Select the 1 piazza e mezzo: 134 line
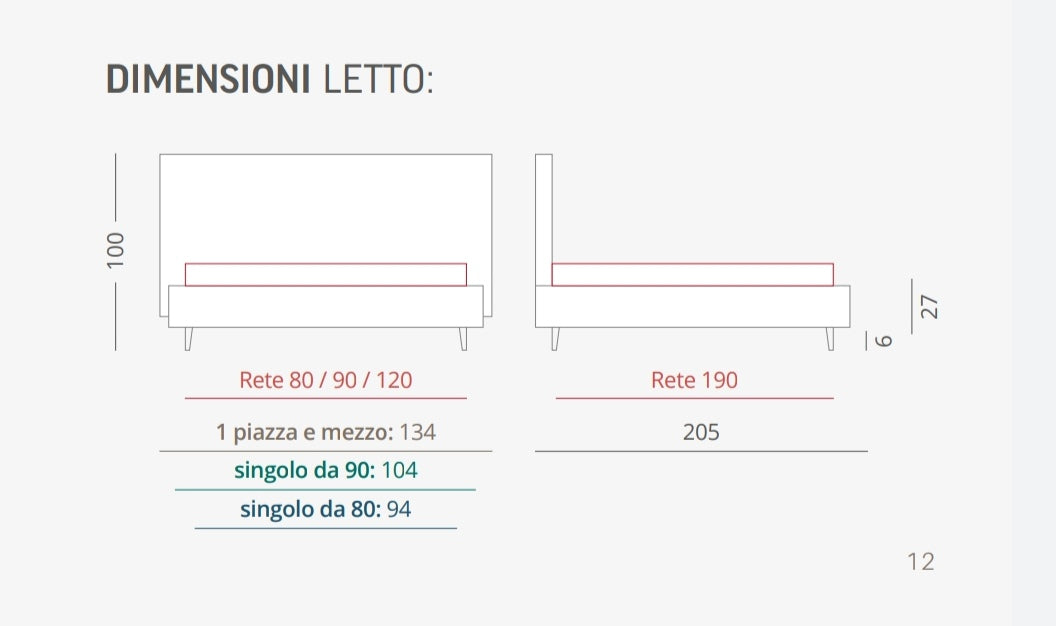This screenshot has width=1056, height=626. [x=325, y=432]
